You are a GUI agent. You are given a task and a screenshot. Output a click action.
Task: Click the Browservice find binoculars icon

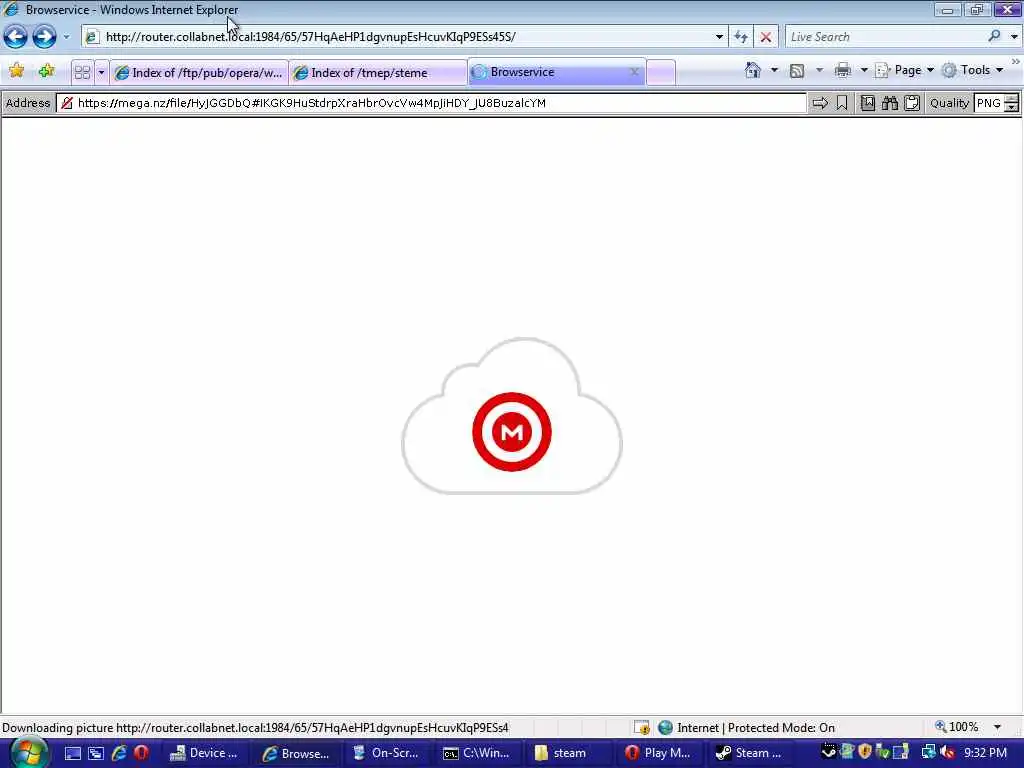click(x=890, y=103)
